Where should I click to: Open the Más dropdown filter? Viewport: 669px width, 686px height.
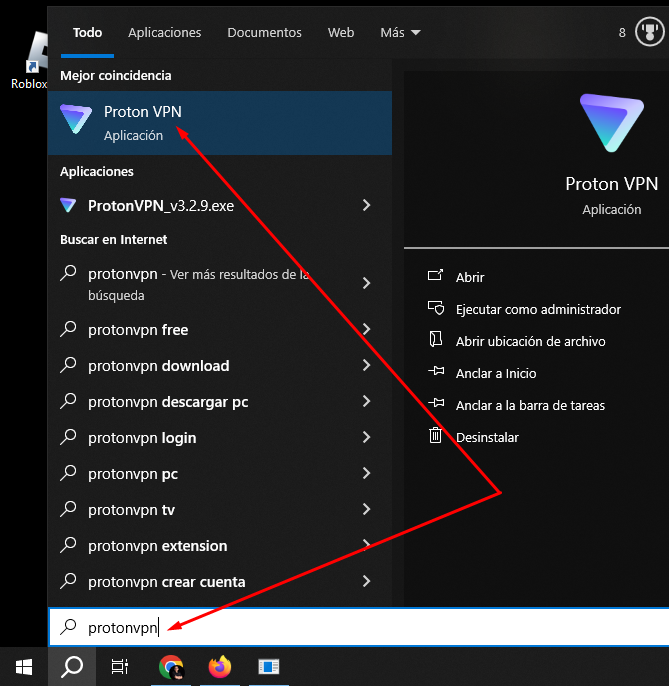[x=400, y=32]
